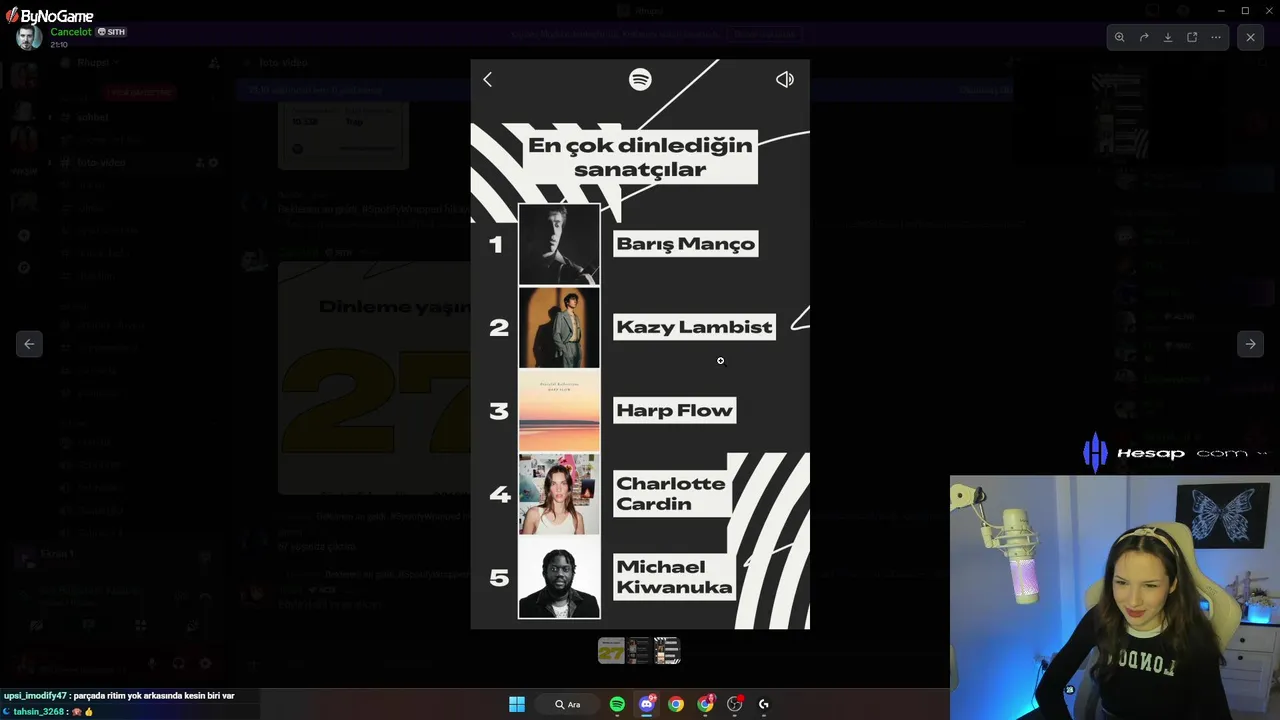This screenshot has height=720, width=1280.
Task: Zoom in with the magnifier icon
Action: 1120,37
